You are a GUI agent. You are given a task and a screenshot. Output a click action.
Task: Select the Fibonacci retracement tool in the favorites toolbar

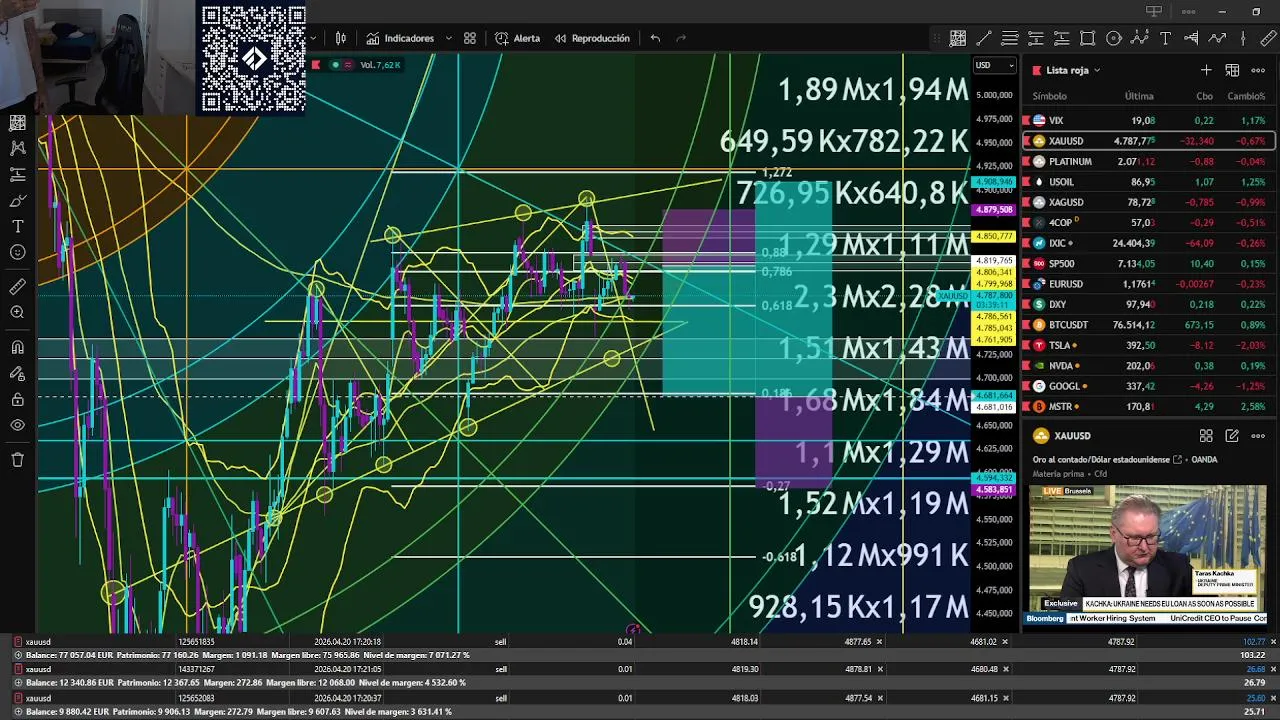[x=1009, y=38]
